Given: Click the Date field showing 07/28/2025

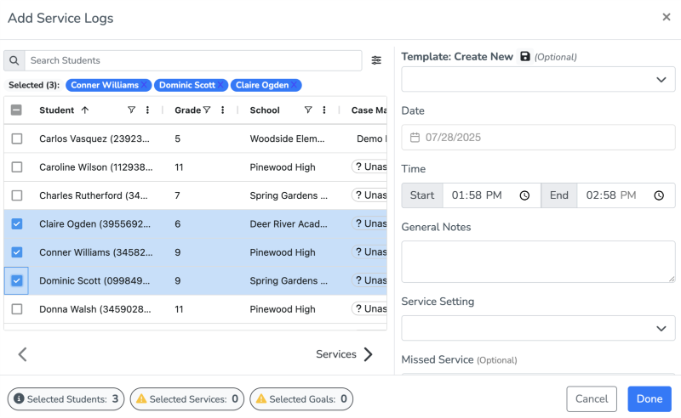Looking at the screenshot, I should (538, 137).
